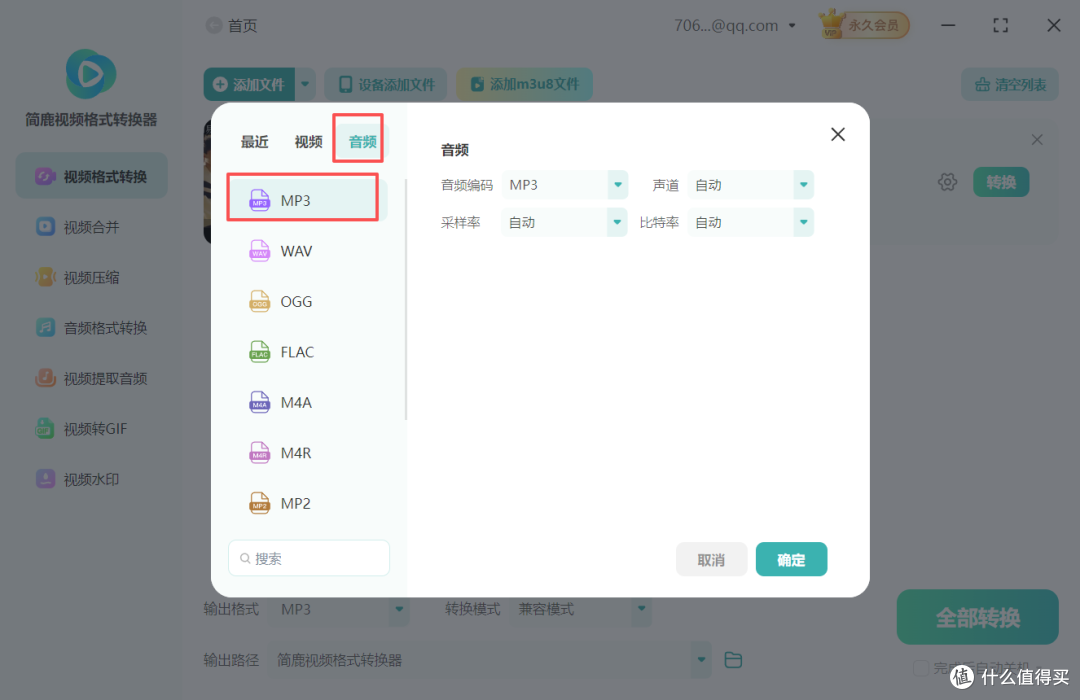This screenshot has height=700, width=1080.
Task: Click the format list scrollbar
Action: point(406,299)
